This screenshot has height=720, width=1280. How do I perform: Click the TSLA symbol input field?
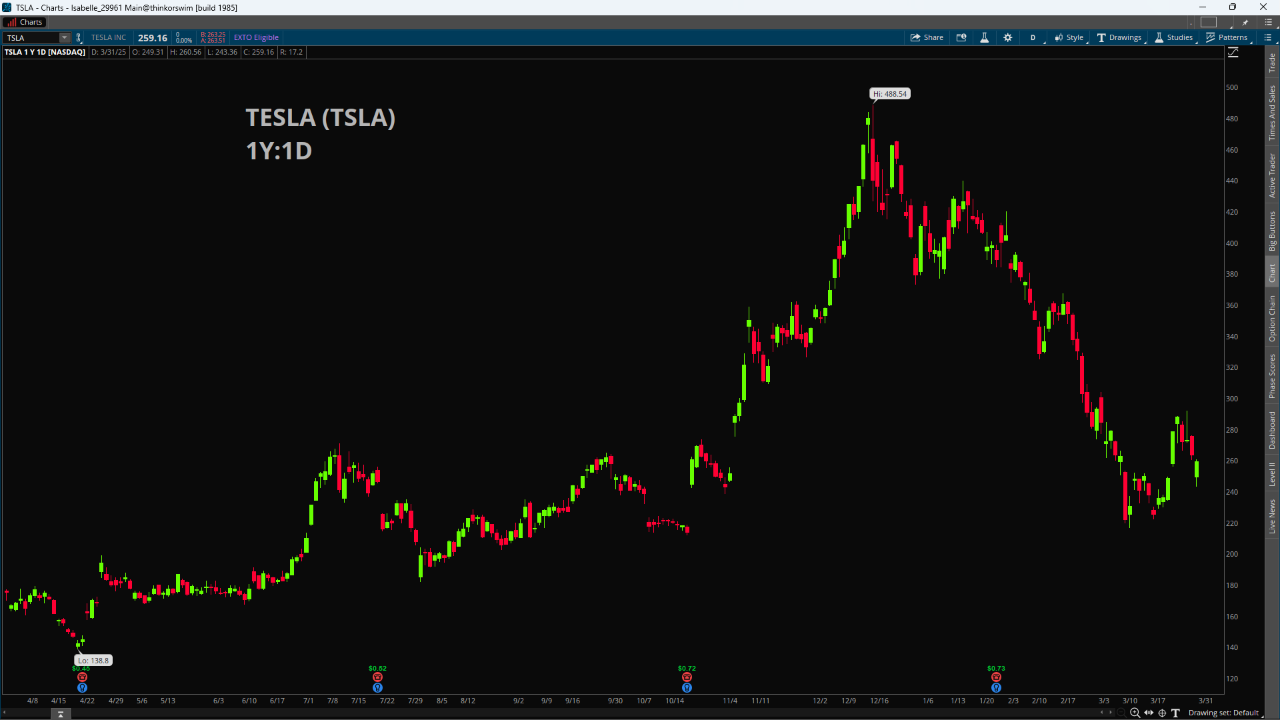(32, 37)
